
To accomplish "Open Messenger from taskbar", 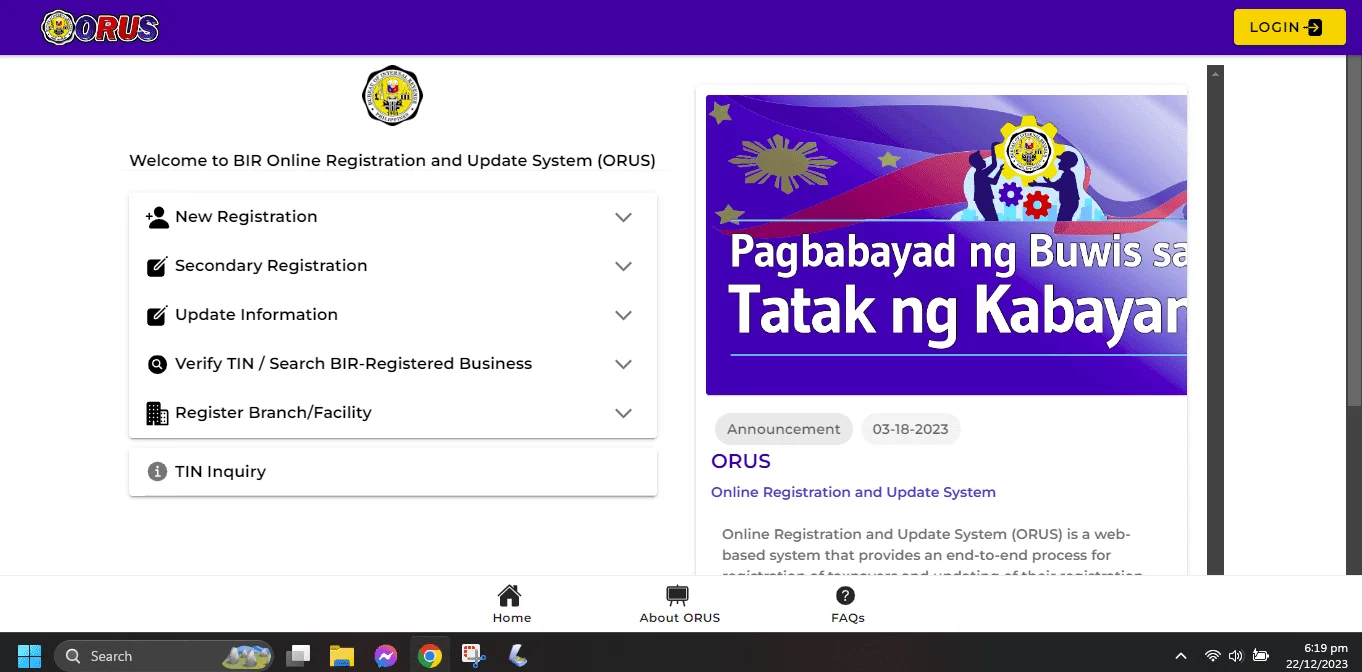I will 386,656.
